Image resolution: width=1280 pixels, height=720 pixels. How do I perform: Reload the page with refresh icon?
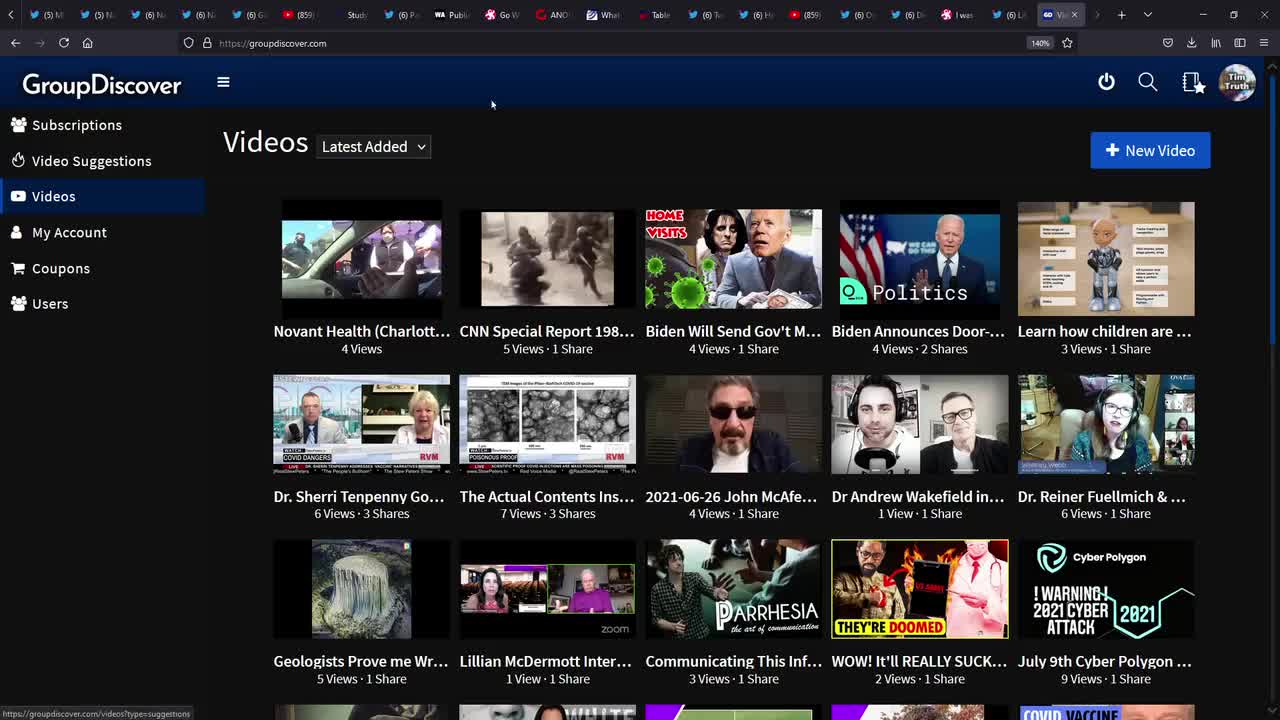pyautogui.click(x=64, y=43)
